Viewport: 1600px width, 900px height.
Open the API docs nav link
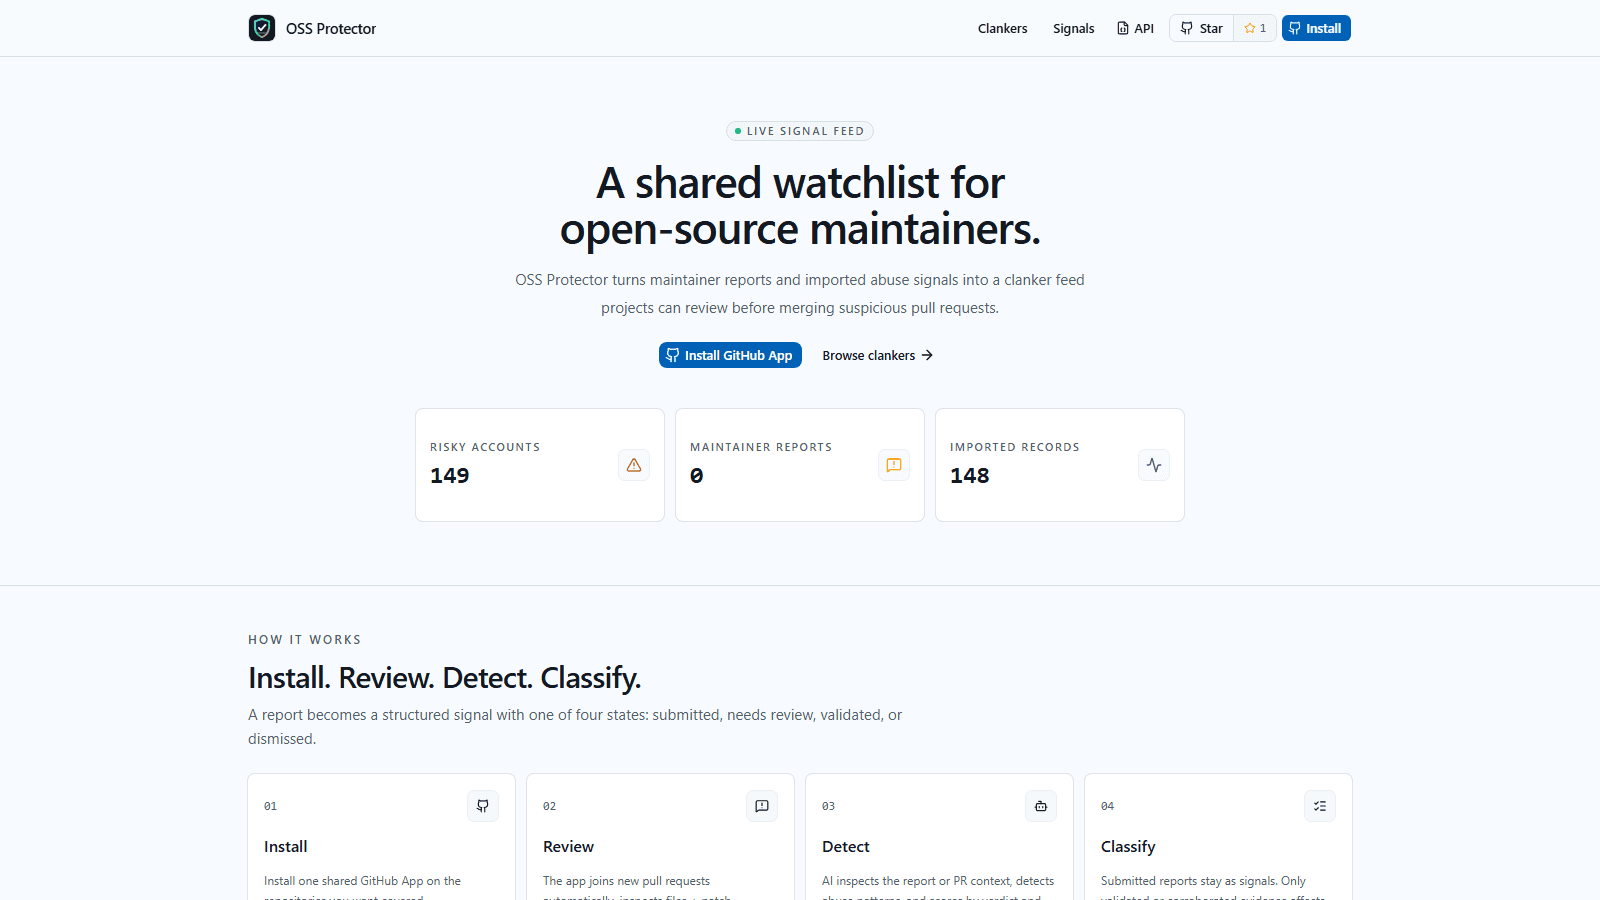pos(1135,28)
